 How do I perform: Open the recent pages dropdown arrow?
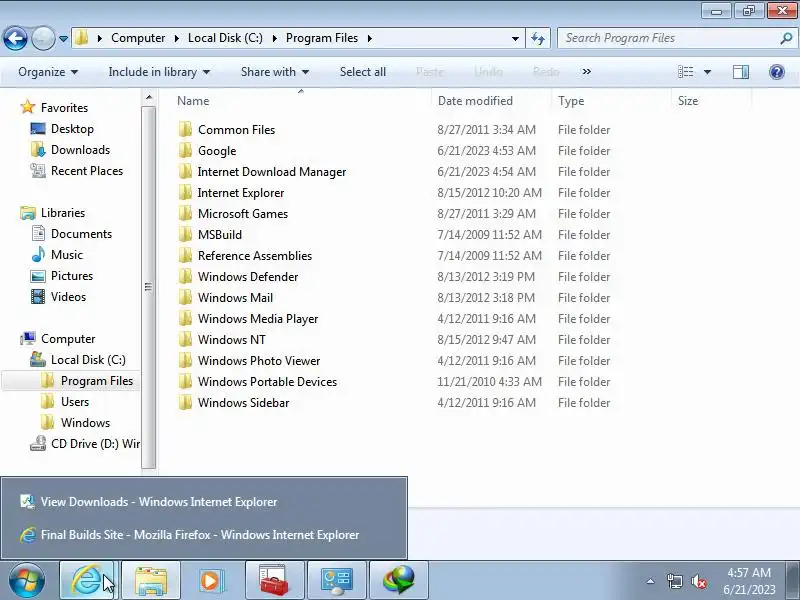[x=63, y=39]
